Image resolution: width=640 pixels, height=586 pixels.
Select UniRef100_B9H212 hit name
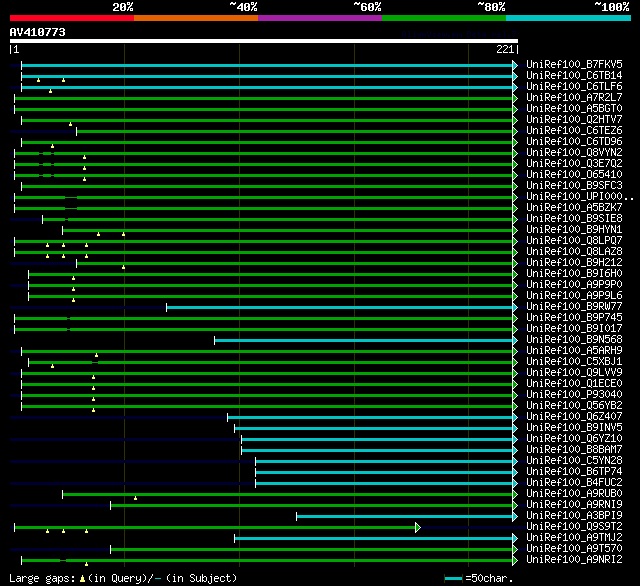pos(574,263)
